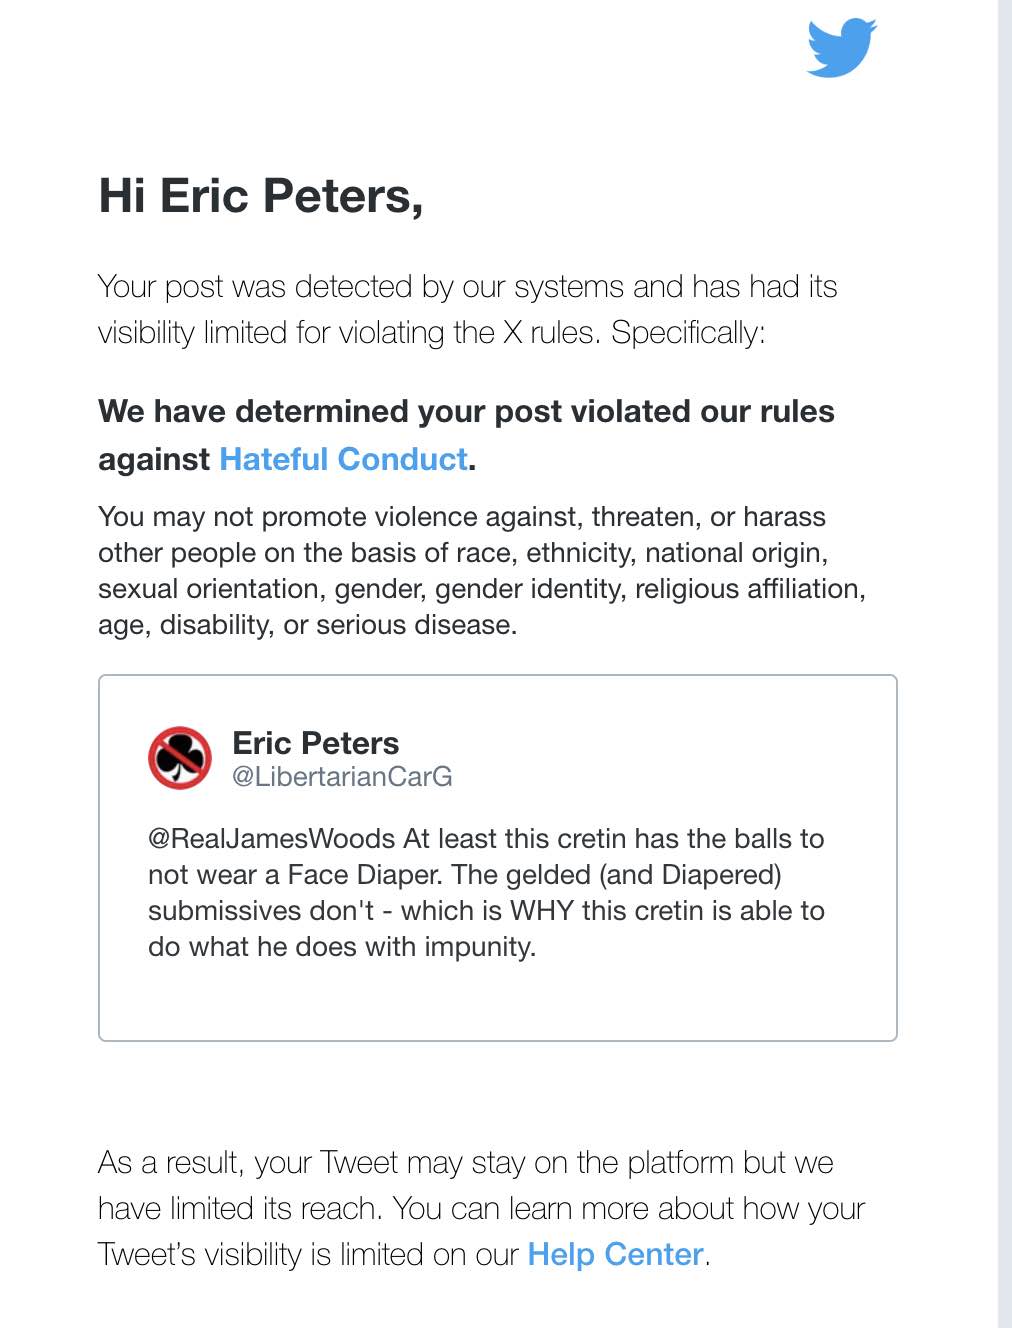The height and width of the screenshot is (1328, 1012).
Task: Click the "Hi Eric Peters," greeting heading
Action: pos(261,195)
